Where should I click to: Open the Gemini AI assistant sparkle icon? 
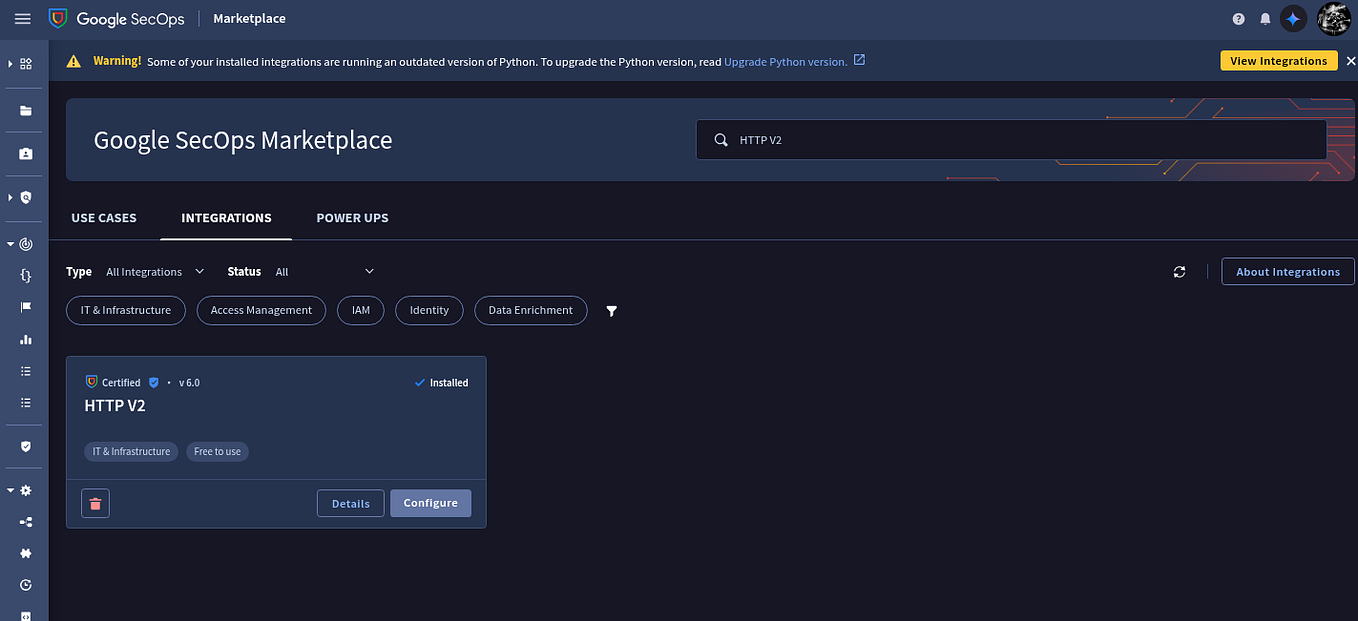1293,18
